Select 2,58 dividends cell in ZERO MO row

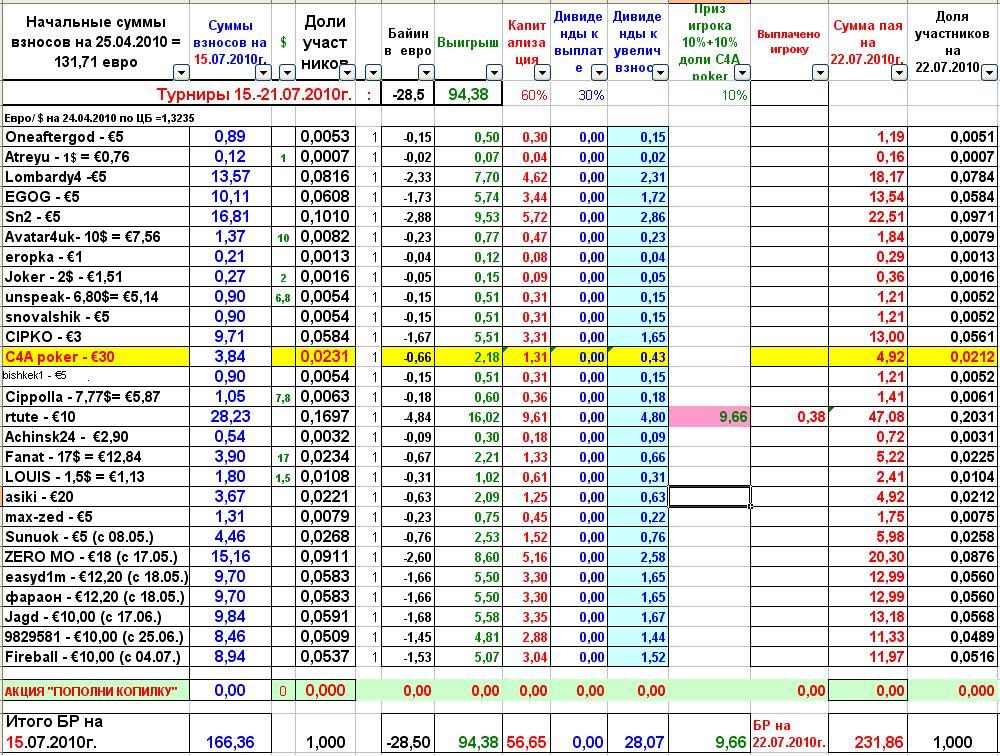[638, 557]
